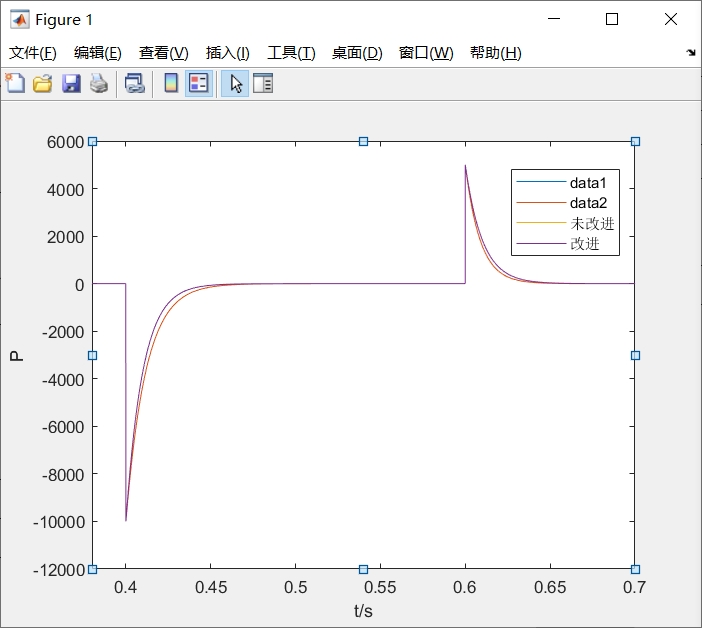Toggle the Edit Plot arrow tool
Screen dimensions: 702x628
click(x=235, y=83)
